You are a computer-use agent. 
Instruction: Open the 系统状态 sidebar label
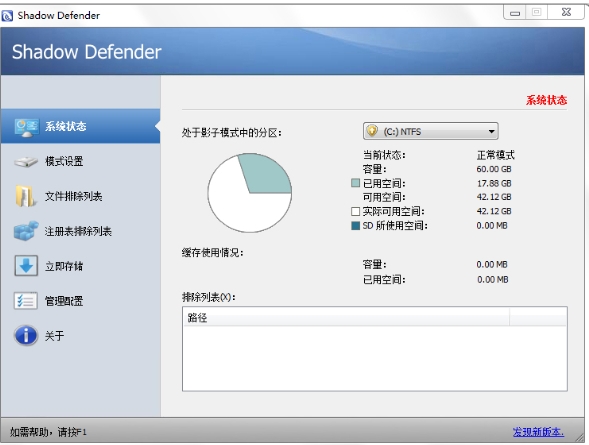click(66, 126)
